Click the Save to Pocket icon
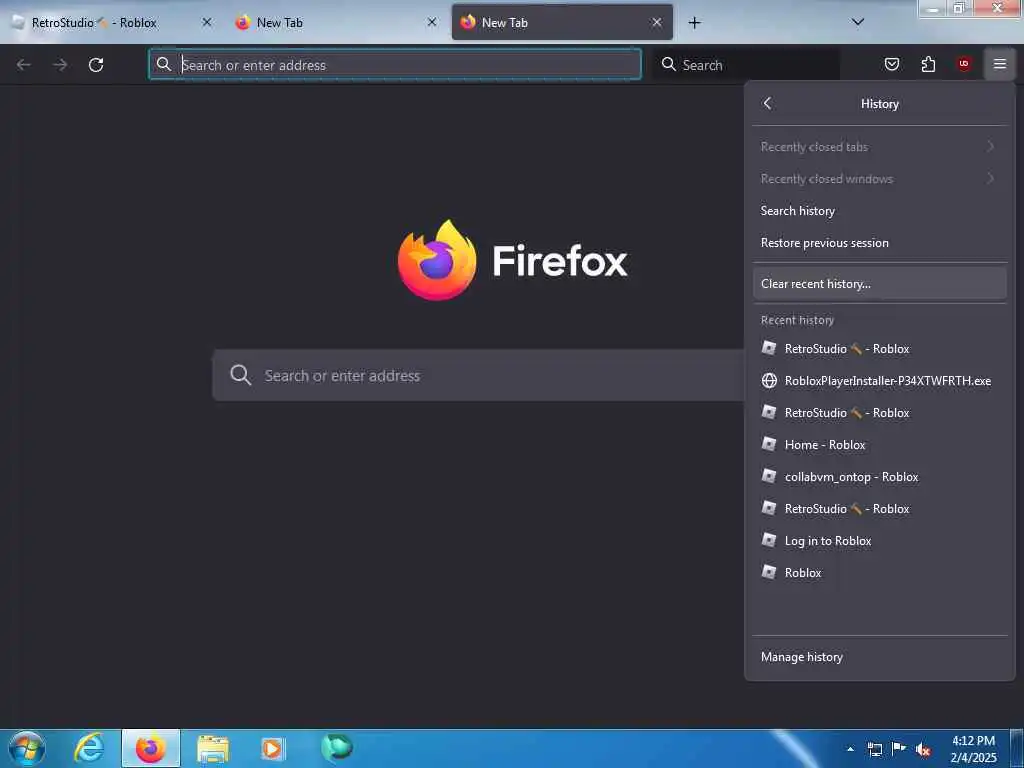This screenshot has height=768, width=1024. [x=891, y=64]
